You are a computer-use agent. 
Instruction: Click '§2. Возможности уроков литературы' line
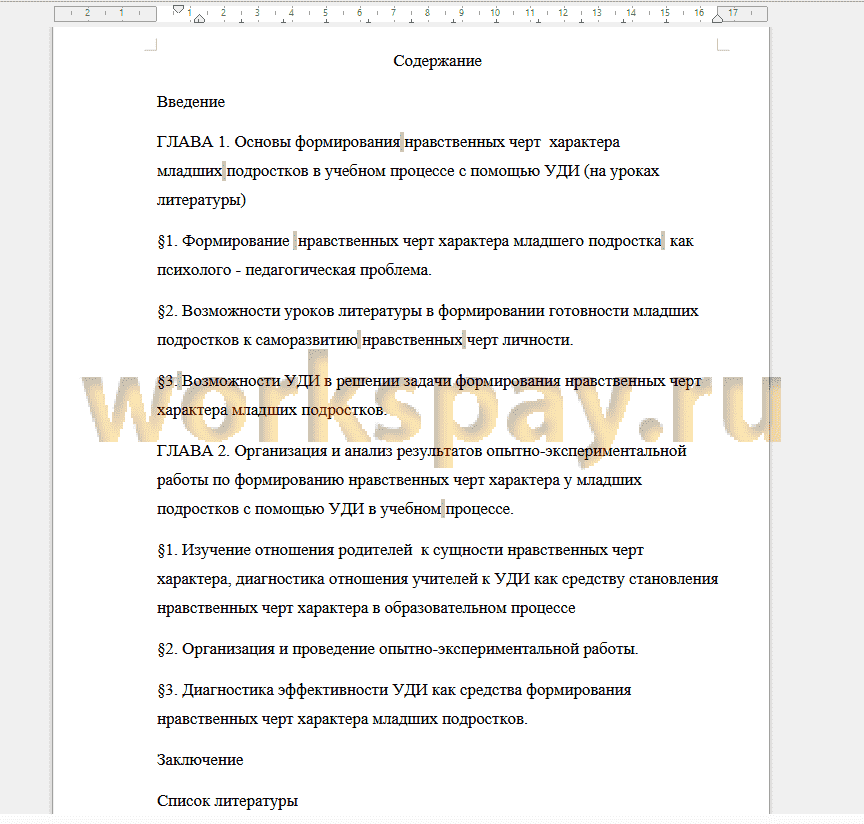[x=428, y=311]
